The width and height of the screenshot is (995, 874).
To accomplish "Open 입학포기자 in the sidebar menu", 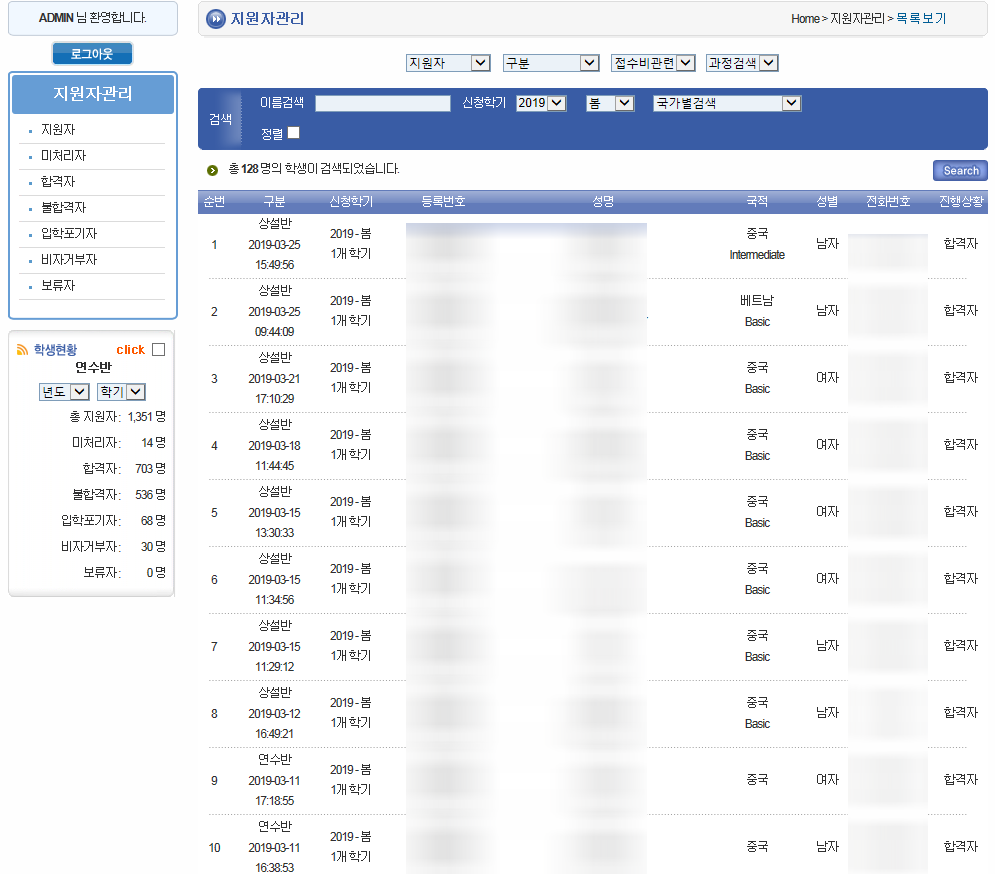I will click(69, 234).
